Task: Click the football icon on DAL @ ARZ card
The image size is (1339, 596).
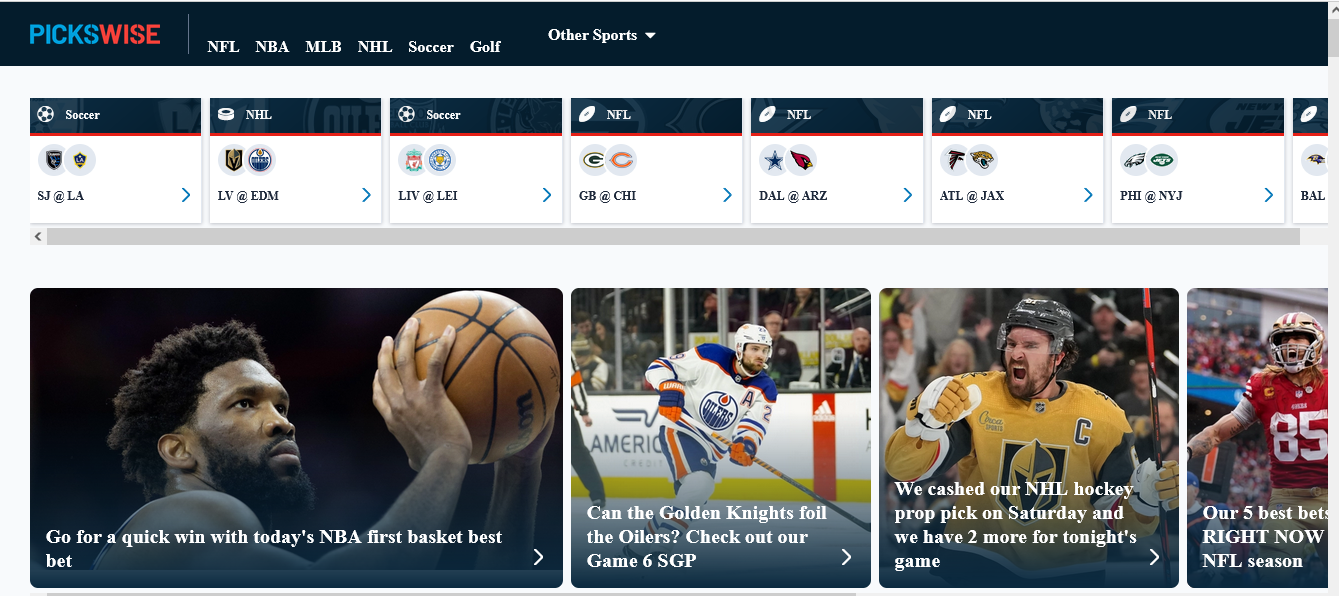Action: (x=767, y=114)
